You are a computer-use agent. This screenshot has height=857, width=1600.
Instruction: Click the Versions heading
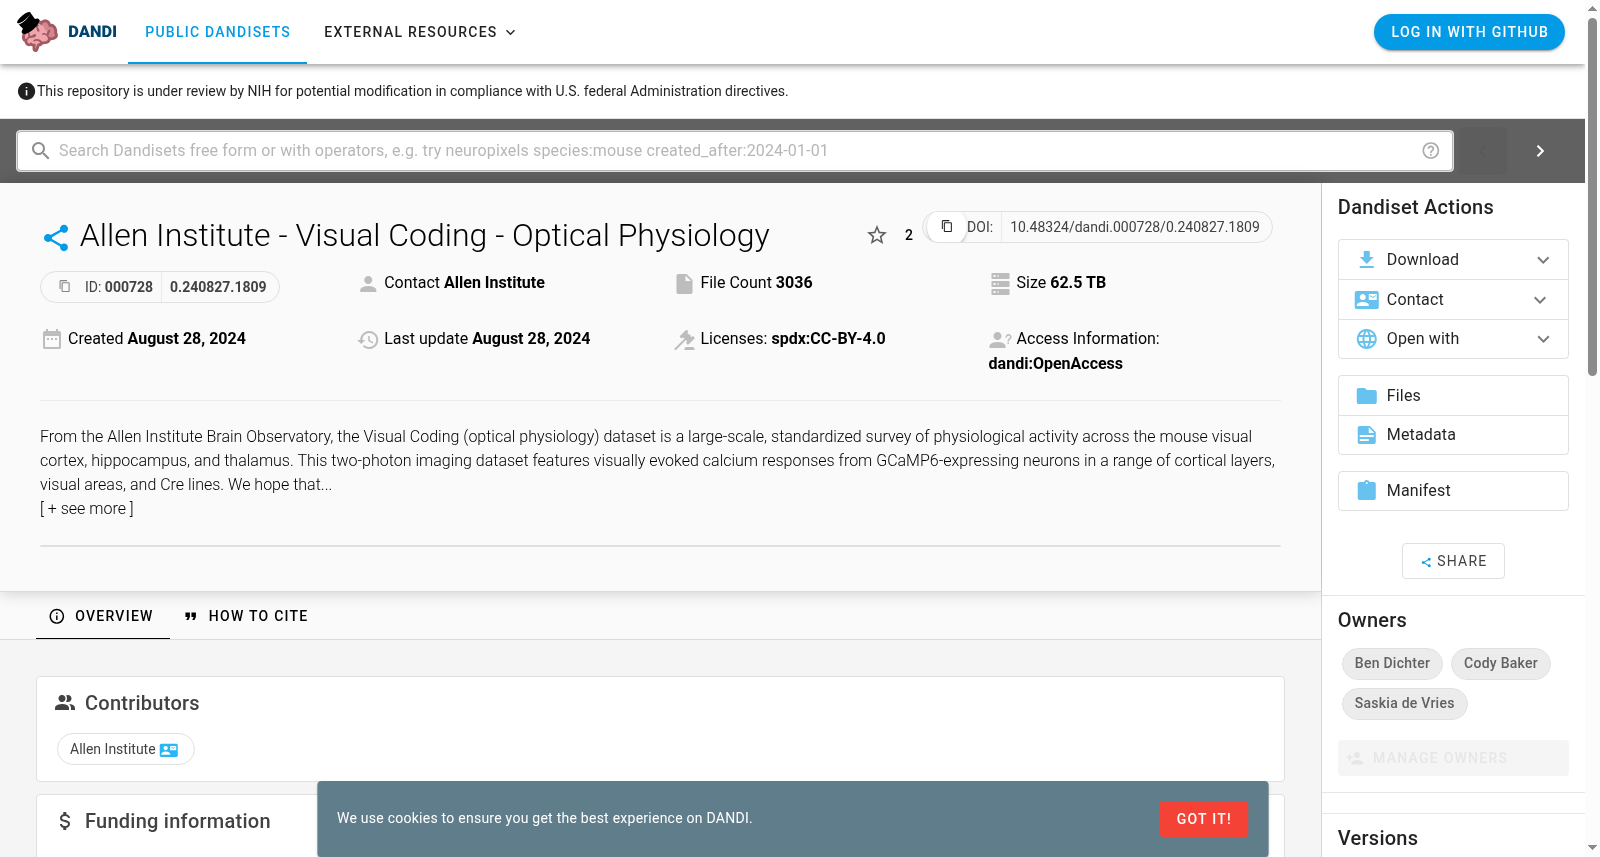point(1377,838)
